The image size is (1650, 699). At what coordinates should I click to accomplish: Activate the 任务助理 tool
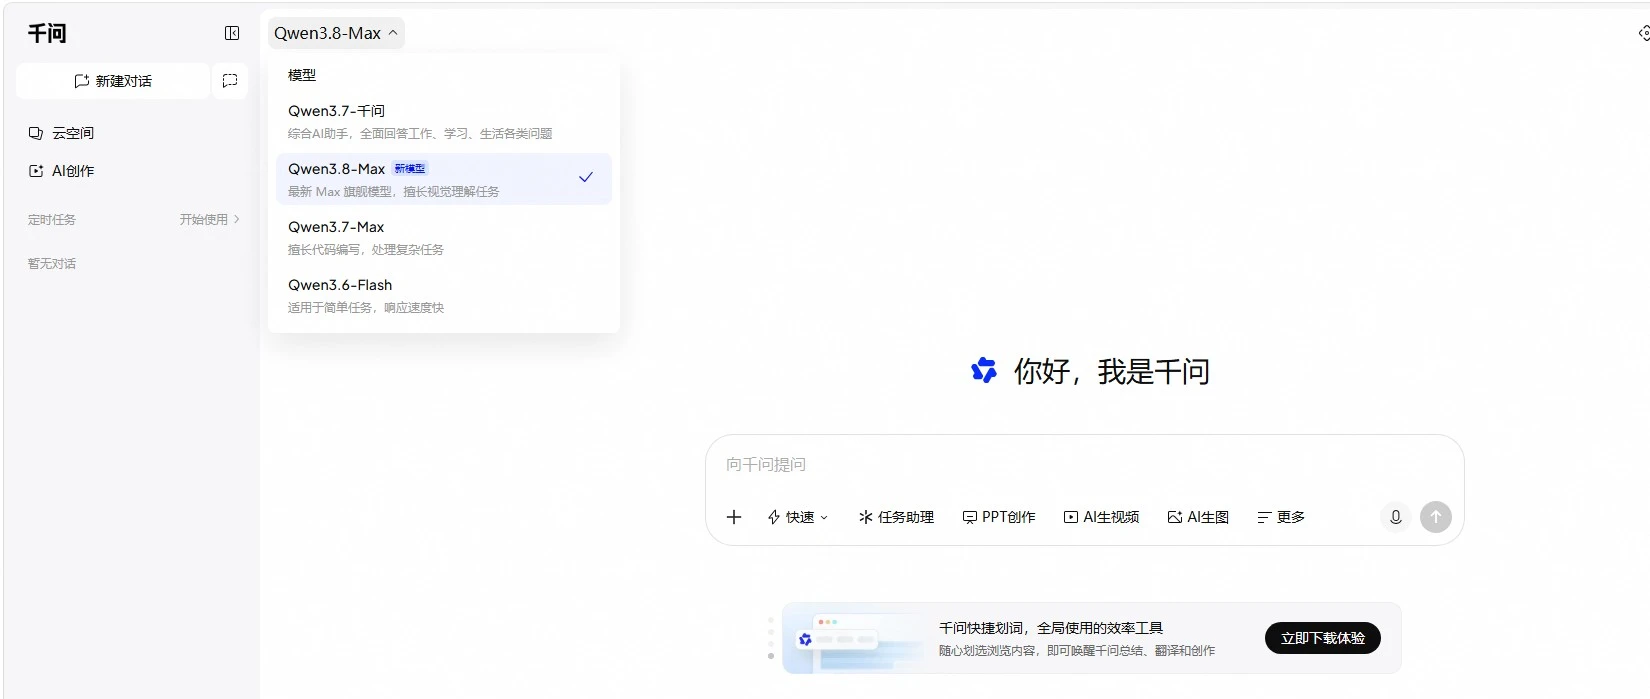[x=896, y=517]
